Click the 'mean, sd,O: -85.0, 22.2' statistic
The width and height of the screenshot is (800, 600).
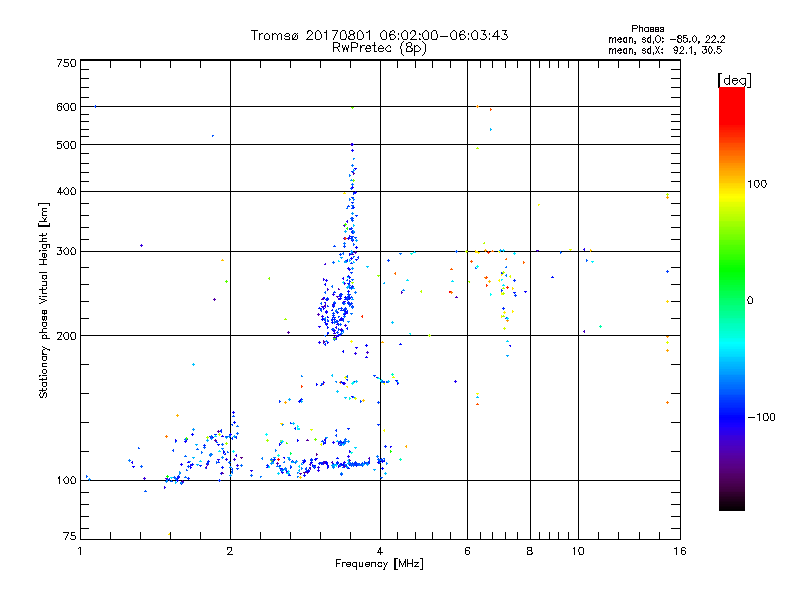click(x=666, y=39)
